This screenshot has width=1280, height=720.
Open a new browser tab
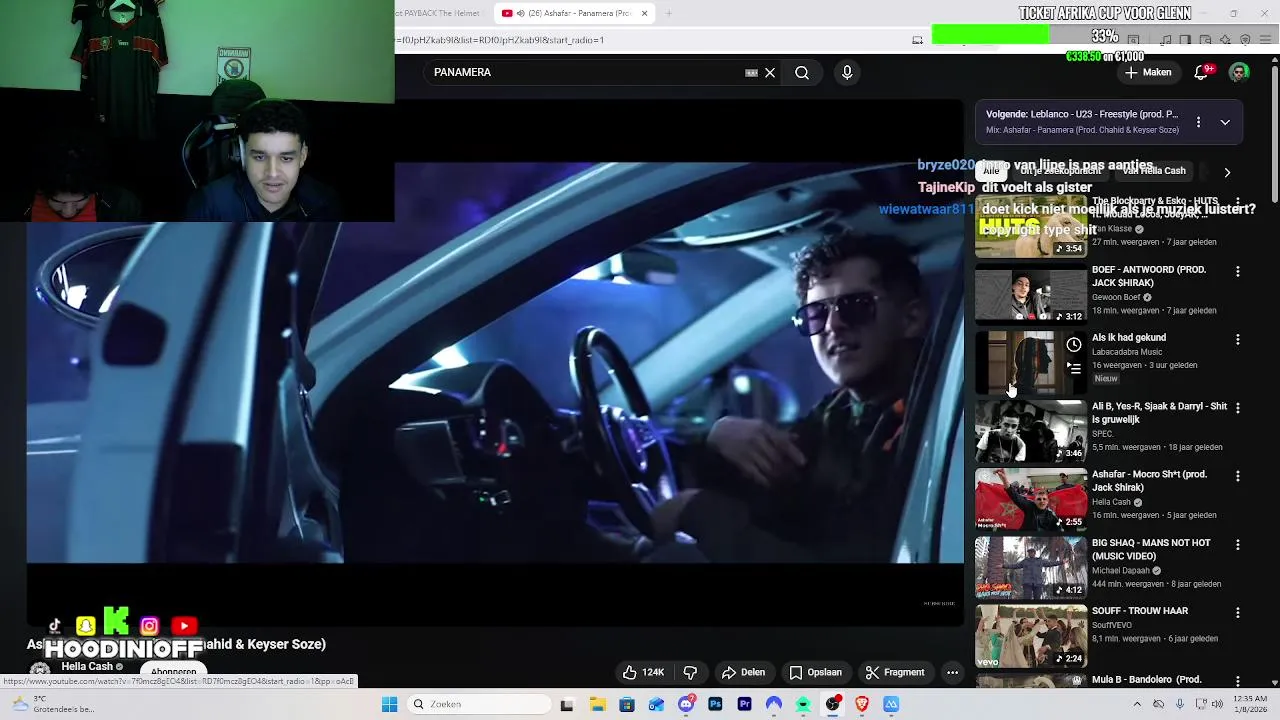coord(669,13)
